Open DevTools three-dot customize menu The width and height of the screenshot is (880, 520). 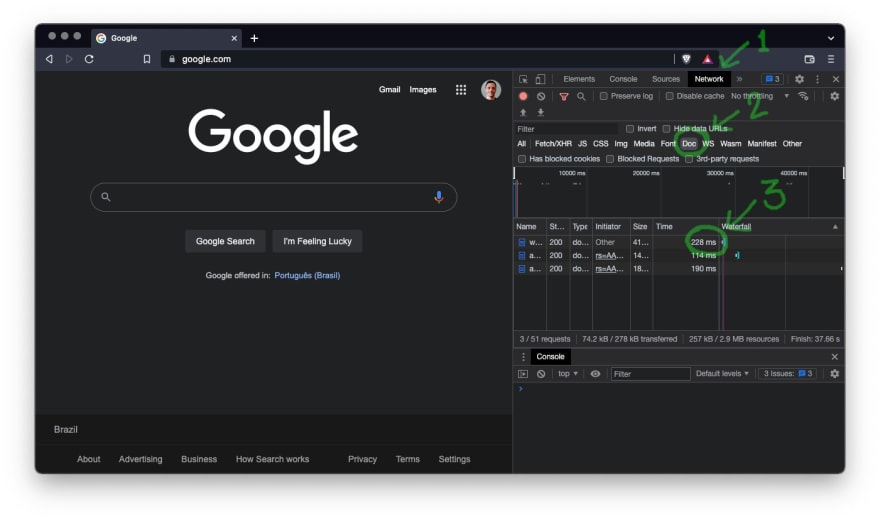pos(817,79)
